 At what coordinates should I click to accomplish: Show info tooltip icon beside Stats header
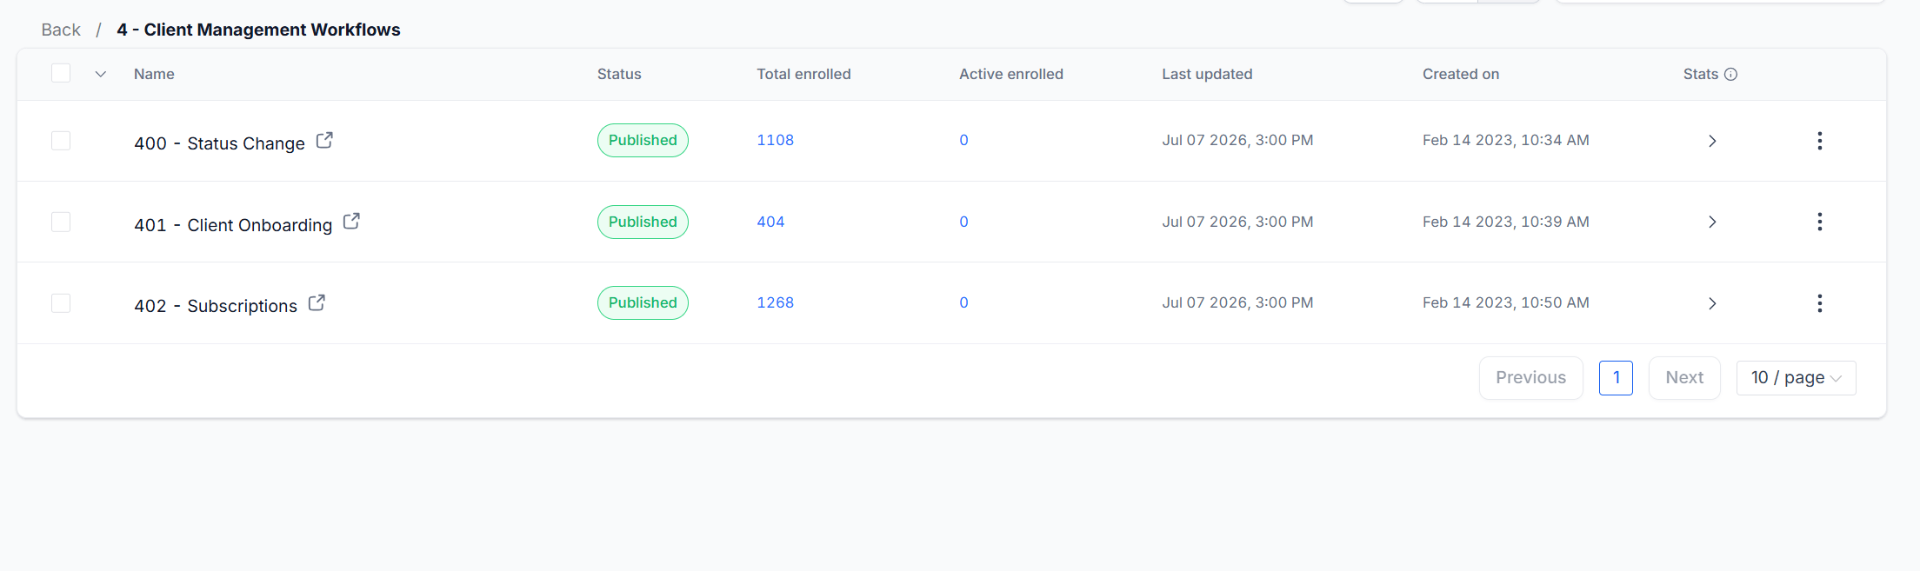pyautogui.click(x=1731, y=74)
